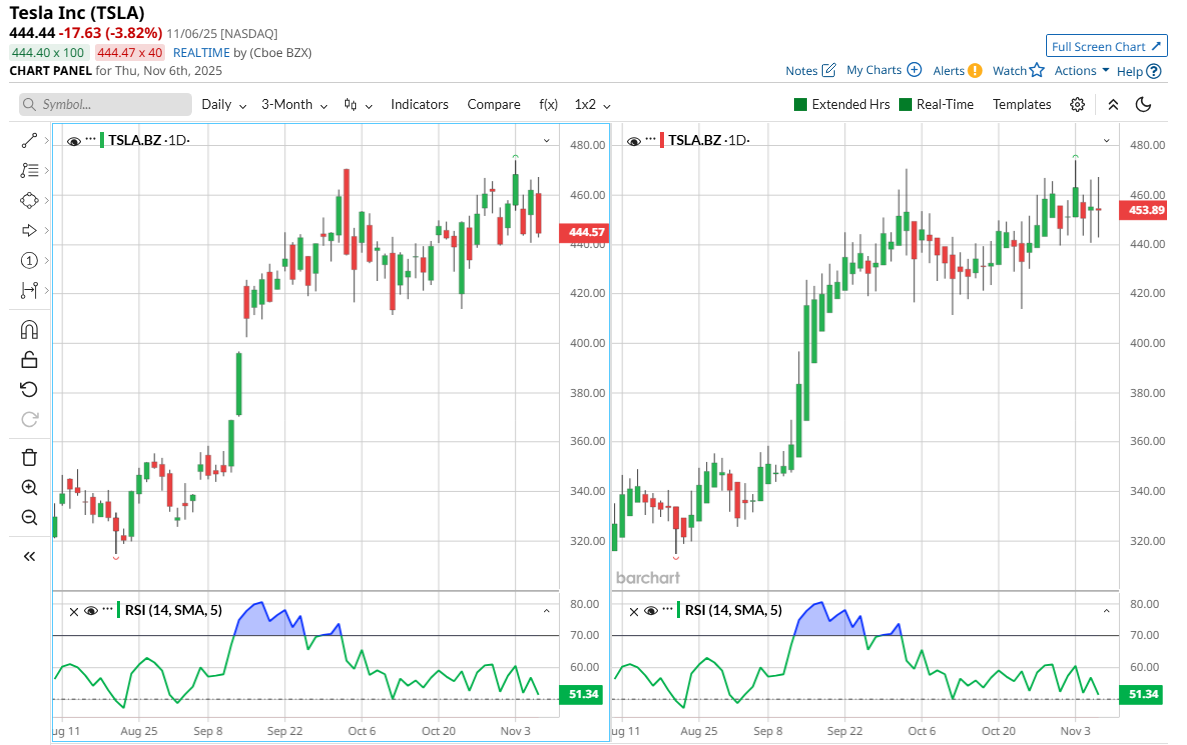Click the 453.89 price label on right axis

click(1143, 210)
